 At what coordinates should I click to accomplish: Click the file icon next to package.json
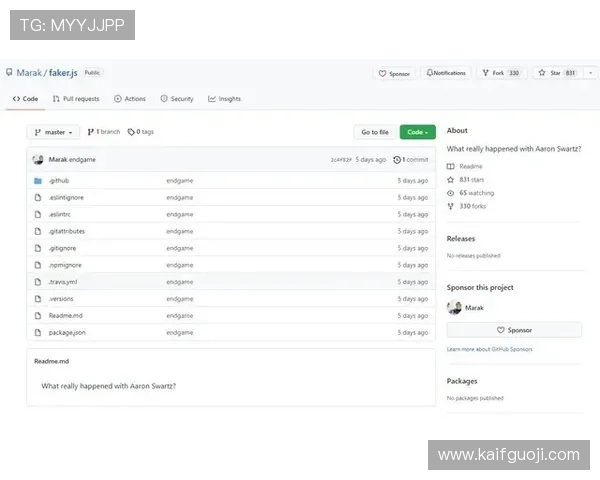pos(38,332)
